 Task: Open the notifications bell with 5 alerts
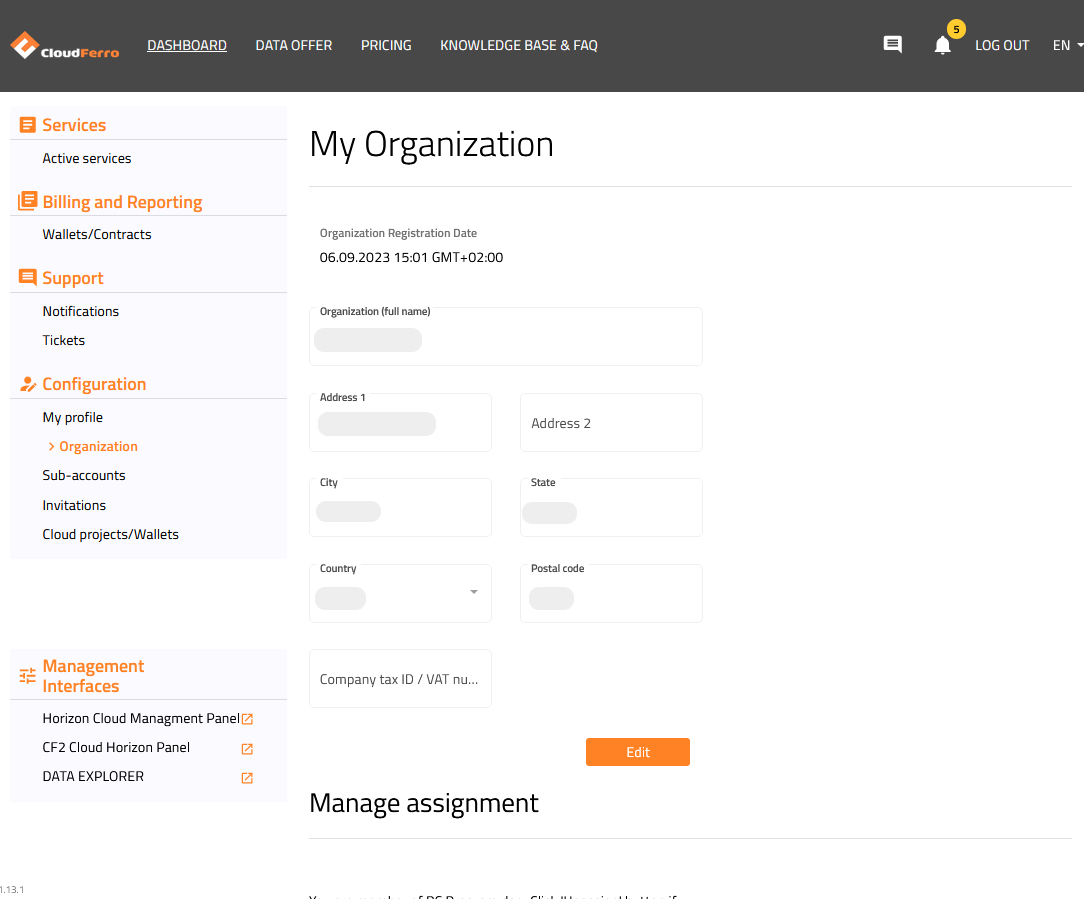click(x=941, y=45)
